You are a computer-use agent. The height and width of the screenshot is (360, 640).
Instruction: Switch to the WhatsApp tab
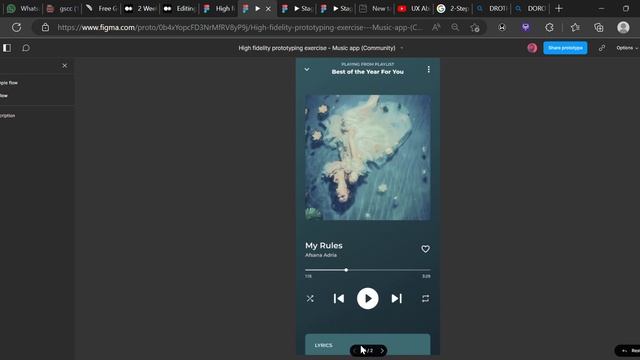click(x=22, y=9)
